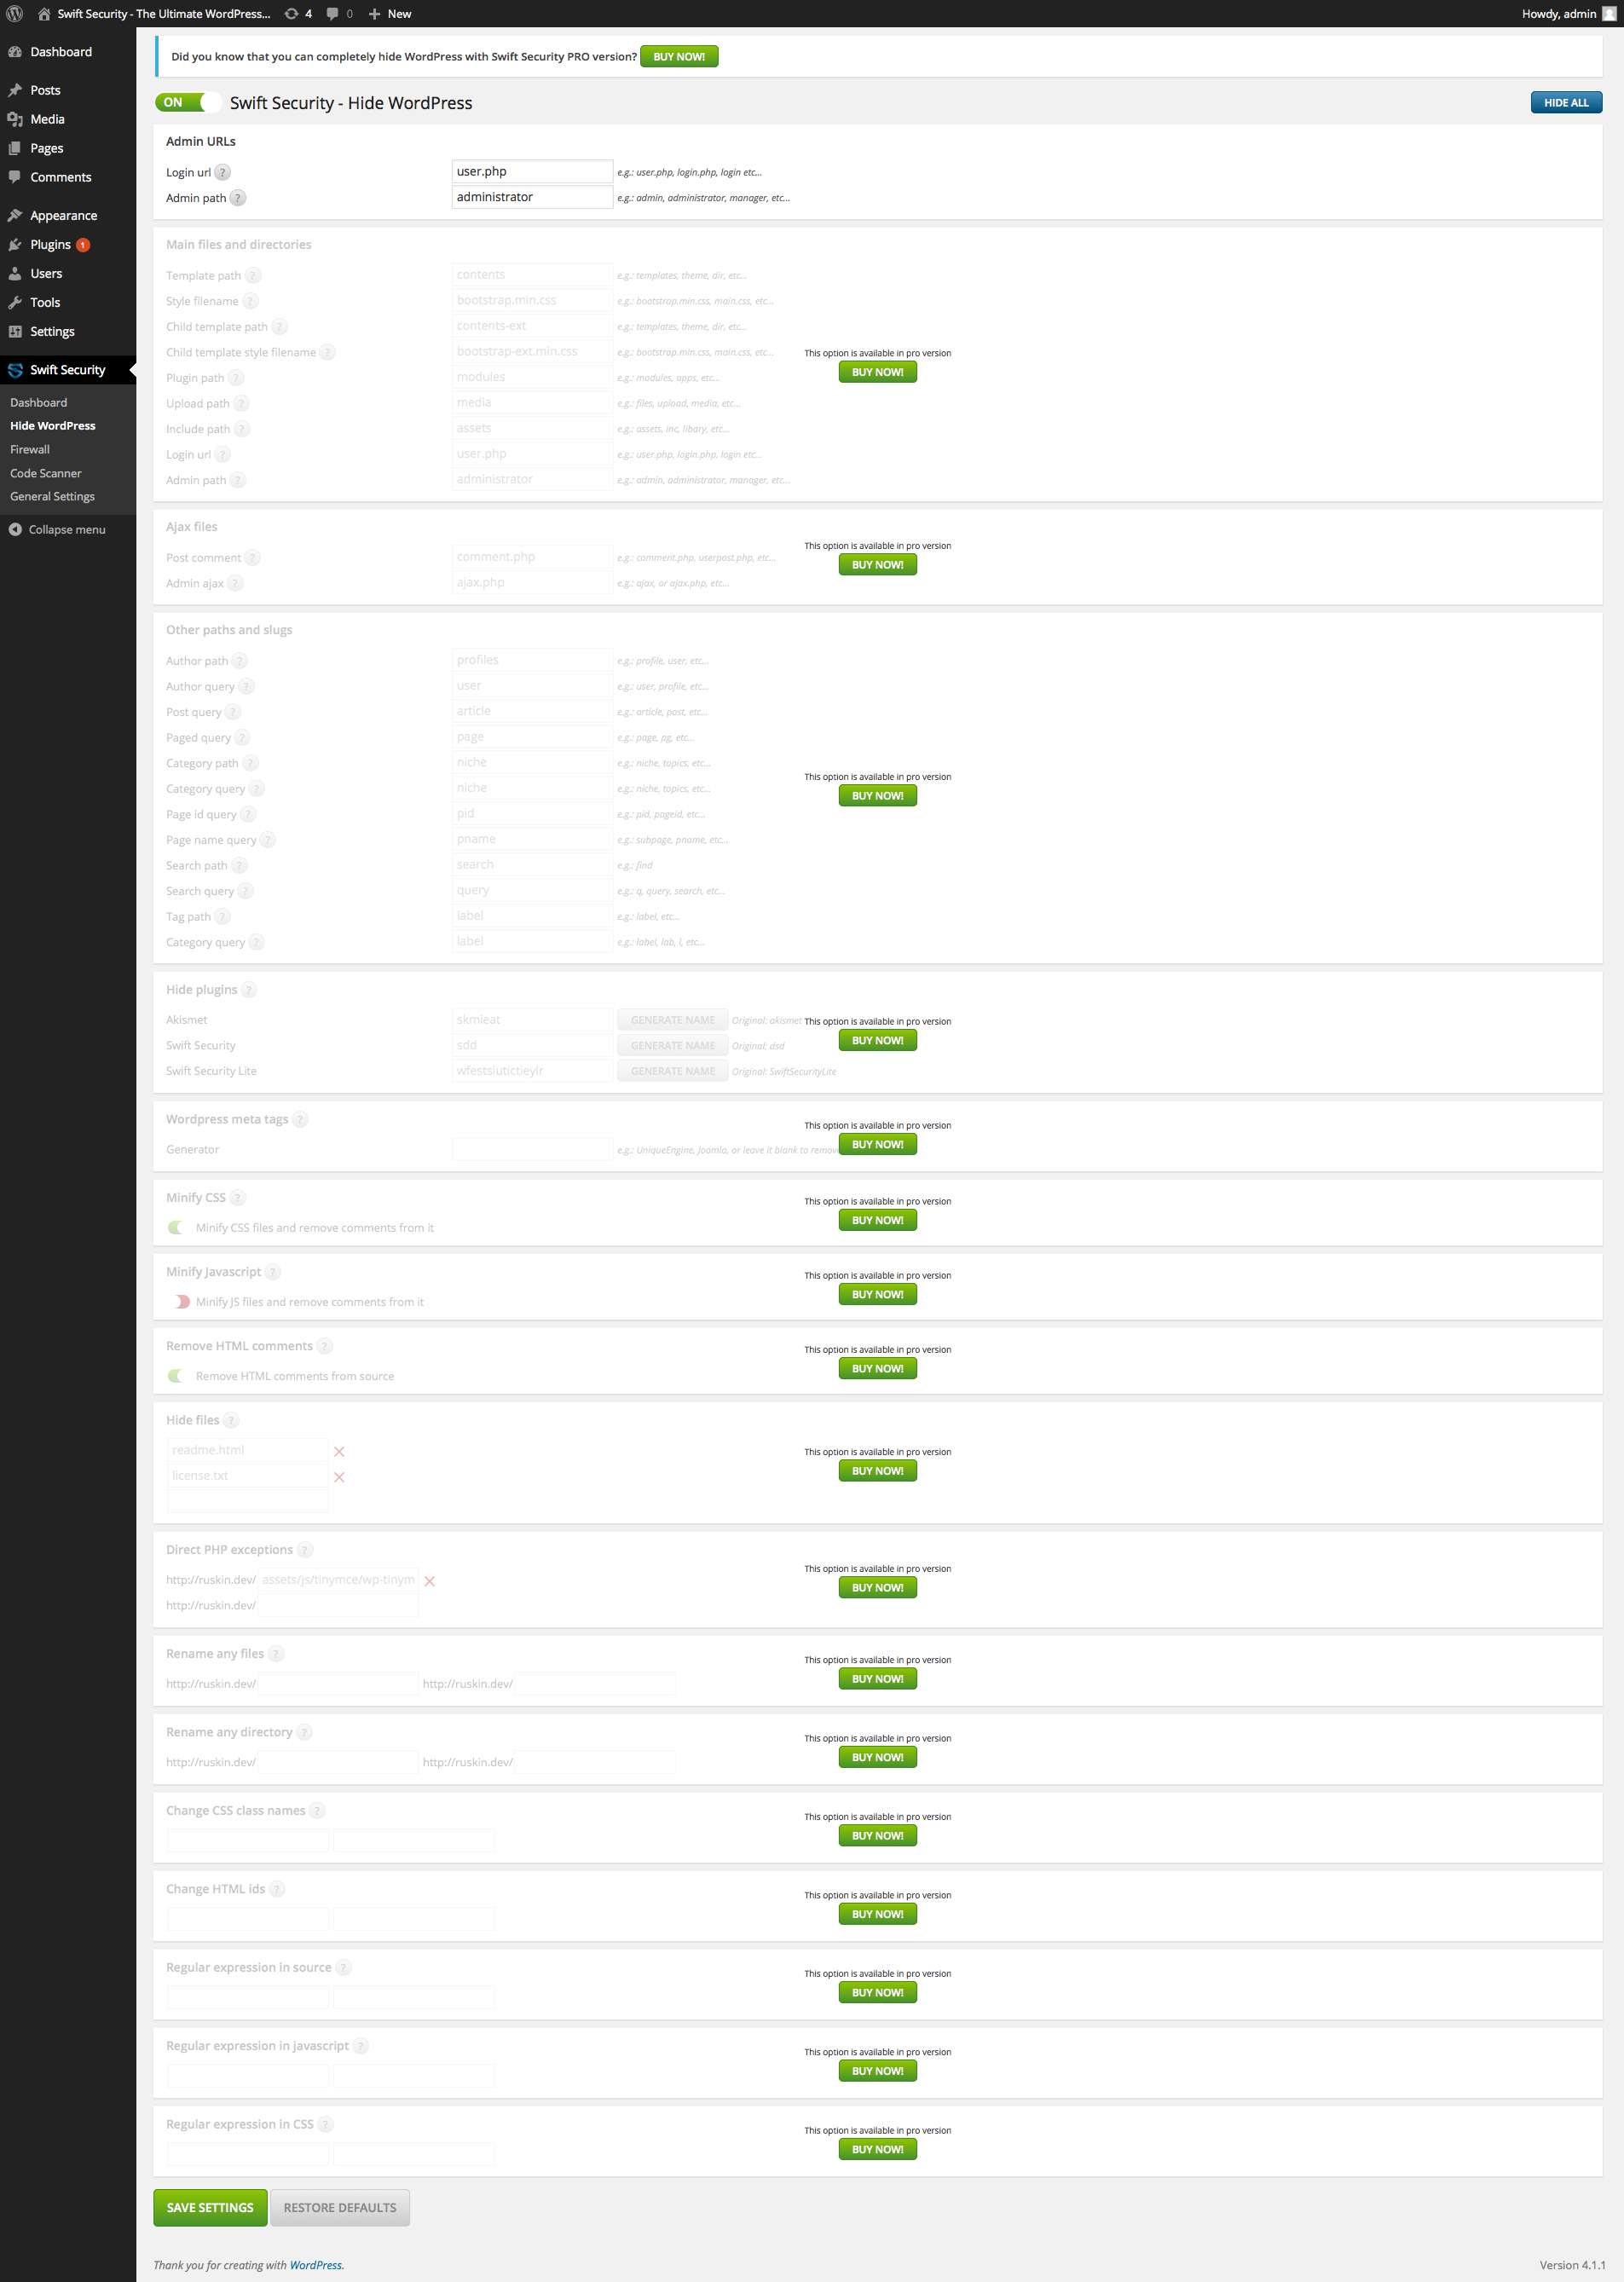Remove readme.html with red X icon
Screen dimensions: 1624x2282
click(x=339, y=1452)
